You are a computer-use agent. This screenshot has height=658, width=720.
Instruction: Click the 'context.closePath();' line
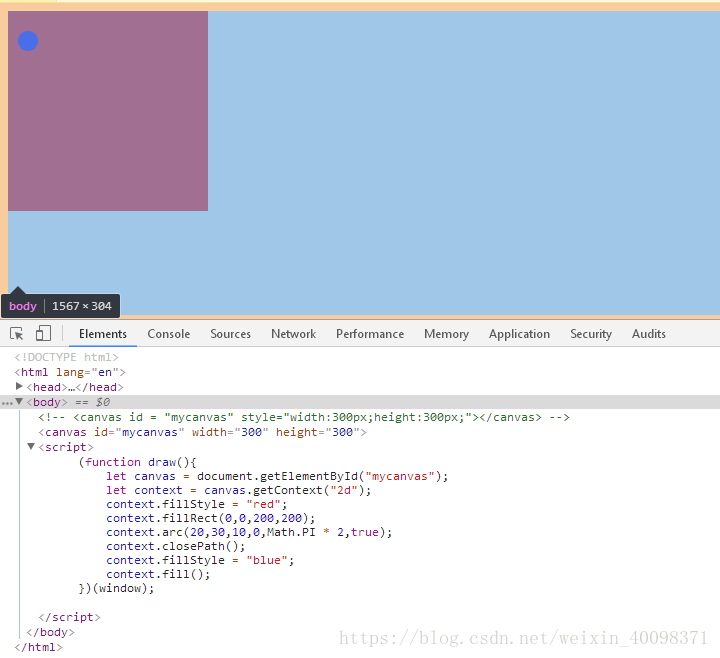(x=175, y=546)
